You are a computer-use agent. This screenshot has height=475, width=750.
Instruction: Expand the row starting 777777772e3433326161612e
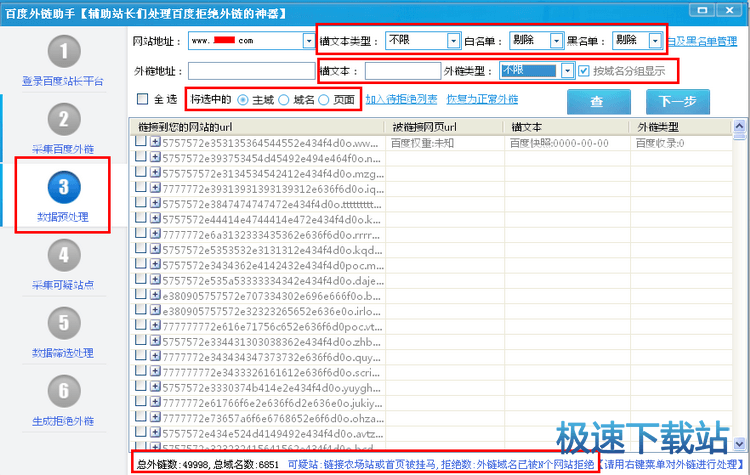point(155,372)
